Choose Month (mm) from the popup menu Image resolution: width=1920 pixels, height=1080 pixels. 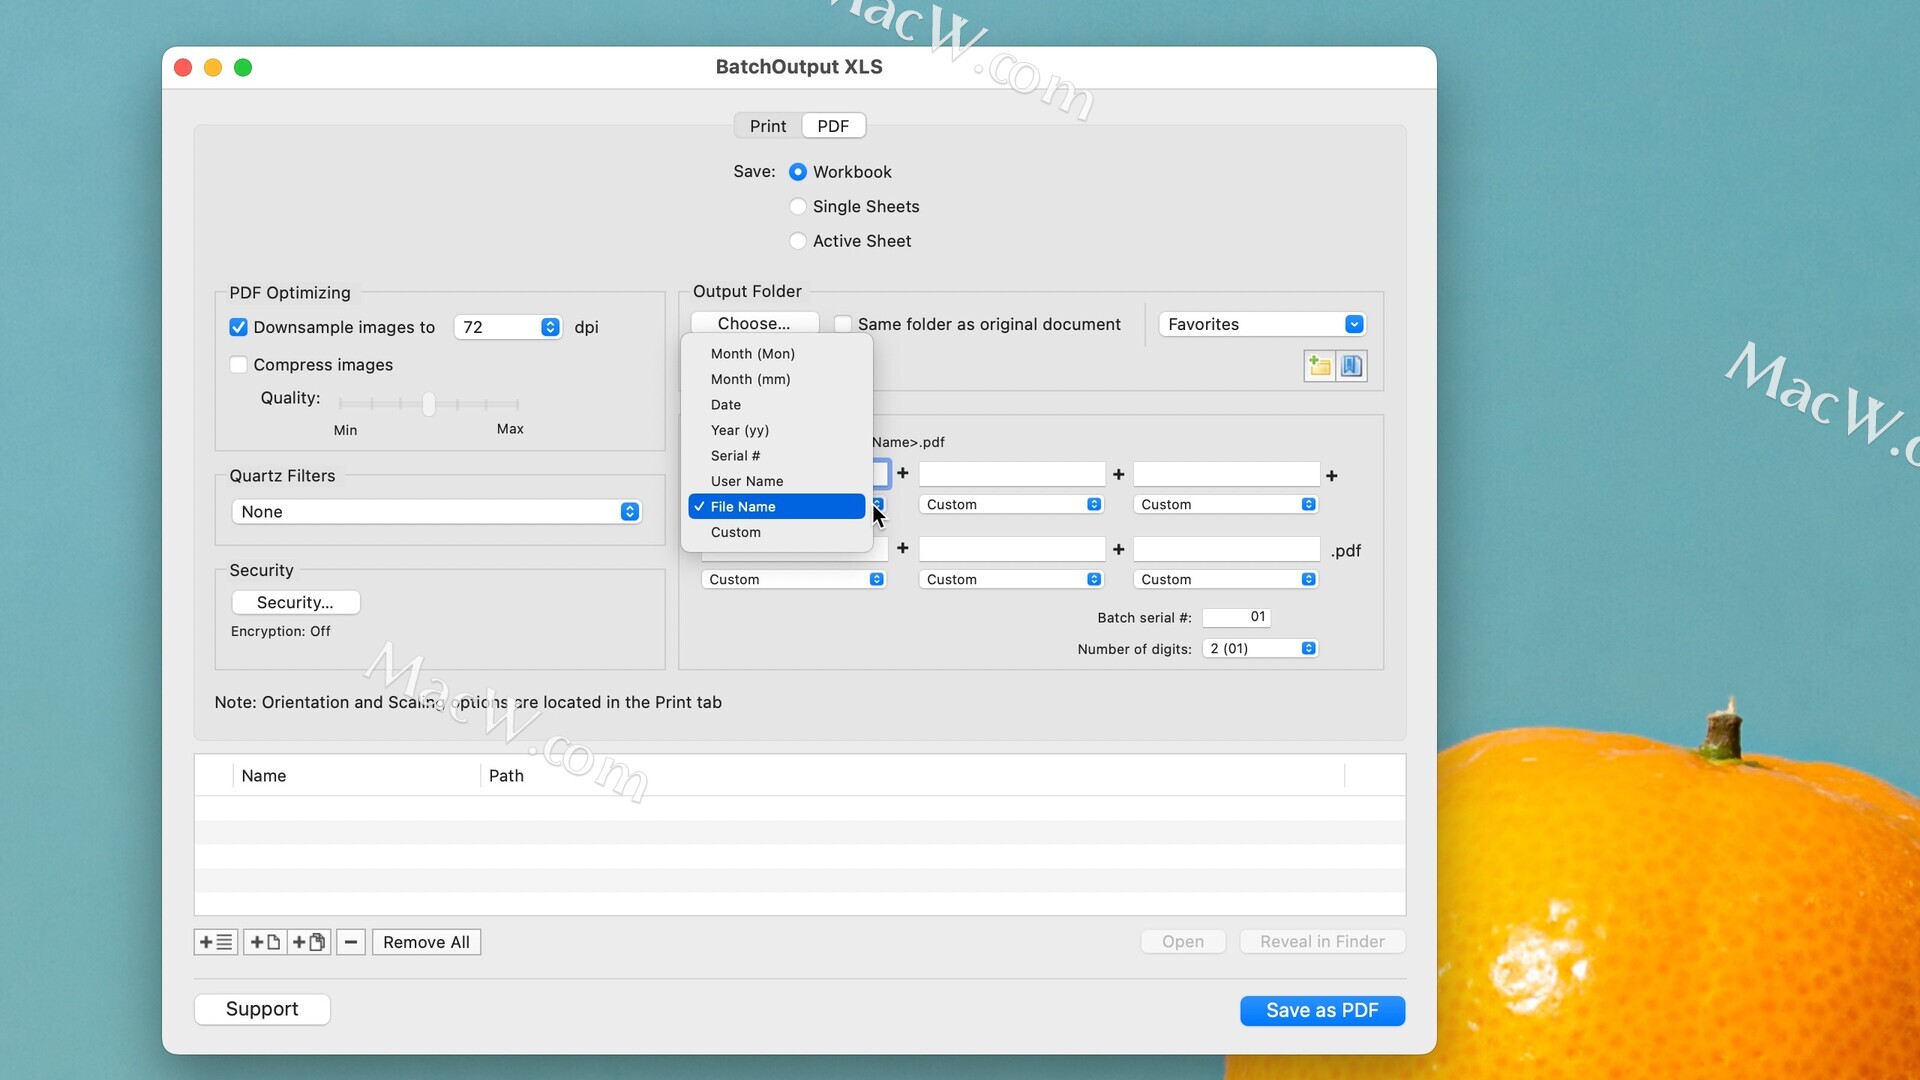777,380
